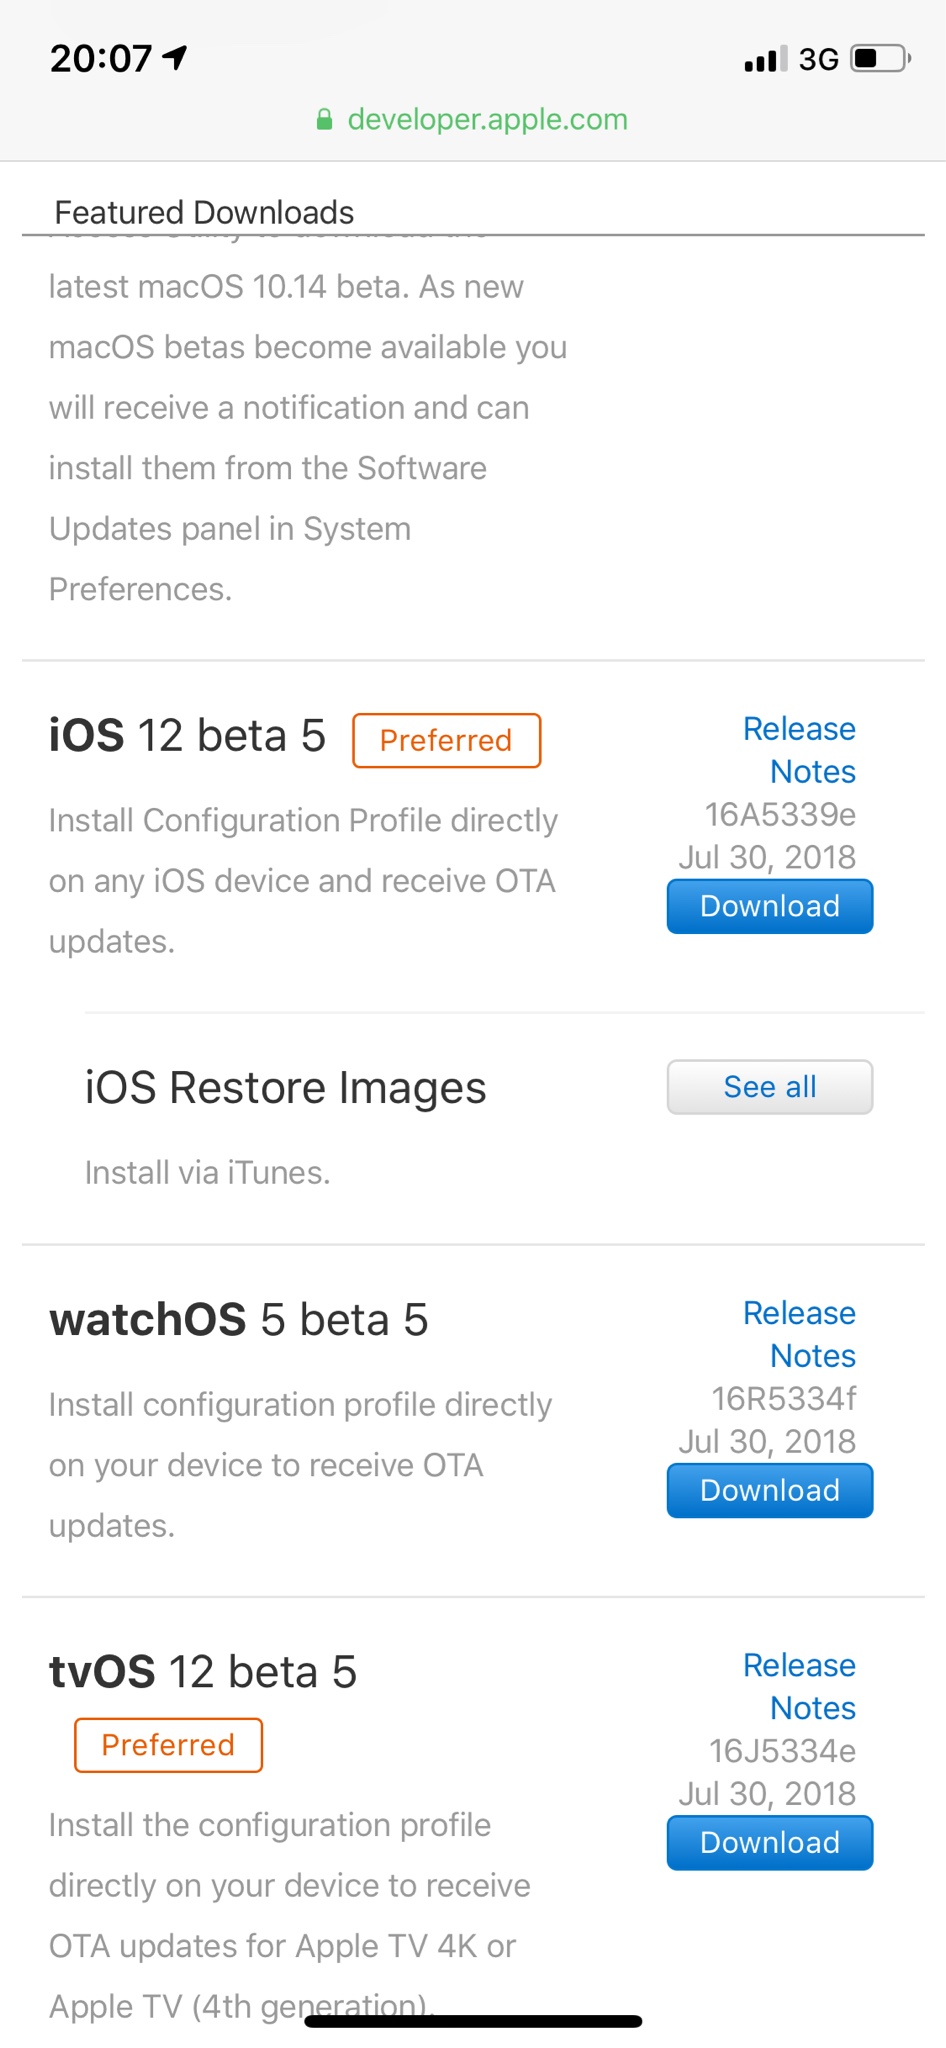Download watchOS 5 beta 5 profile

769,1490
